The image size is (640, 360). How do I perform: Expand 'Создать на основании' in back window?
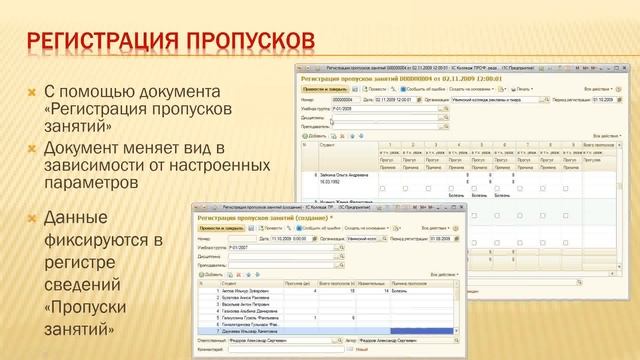tap(471, 89)
